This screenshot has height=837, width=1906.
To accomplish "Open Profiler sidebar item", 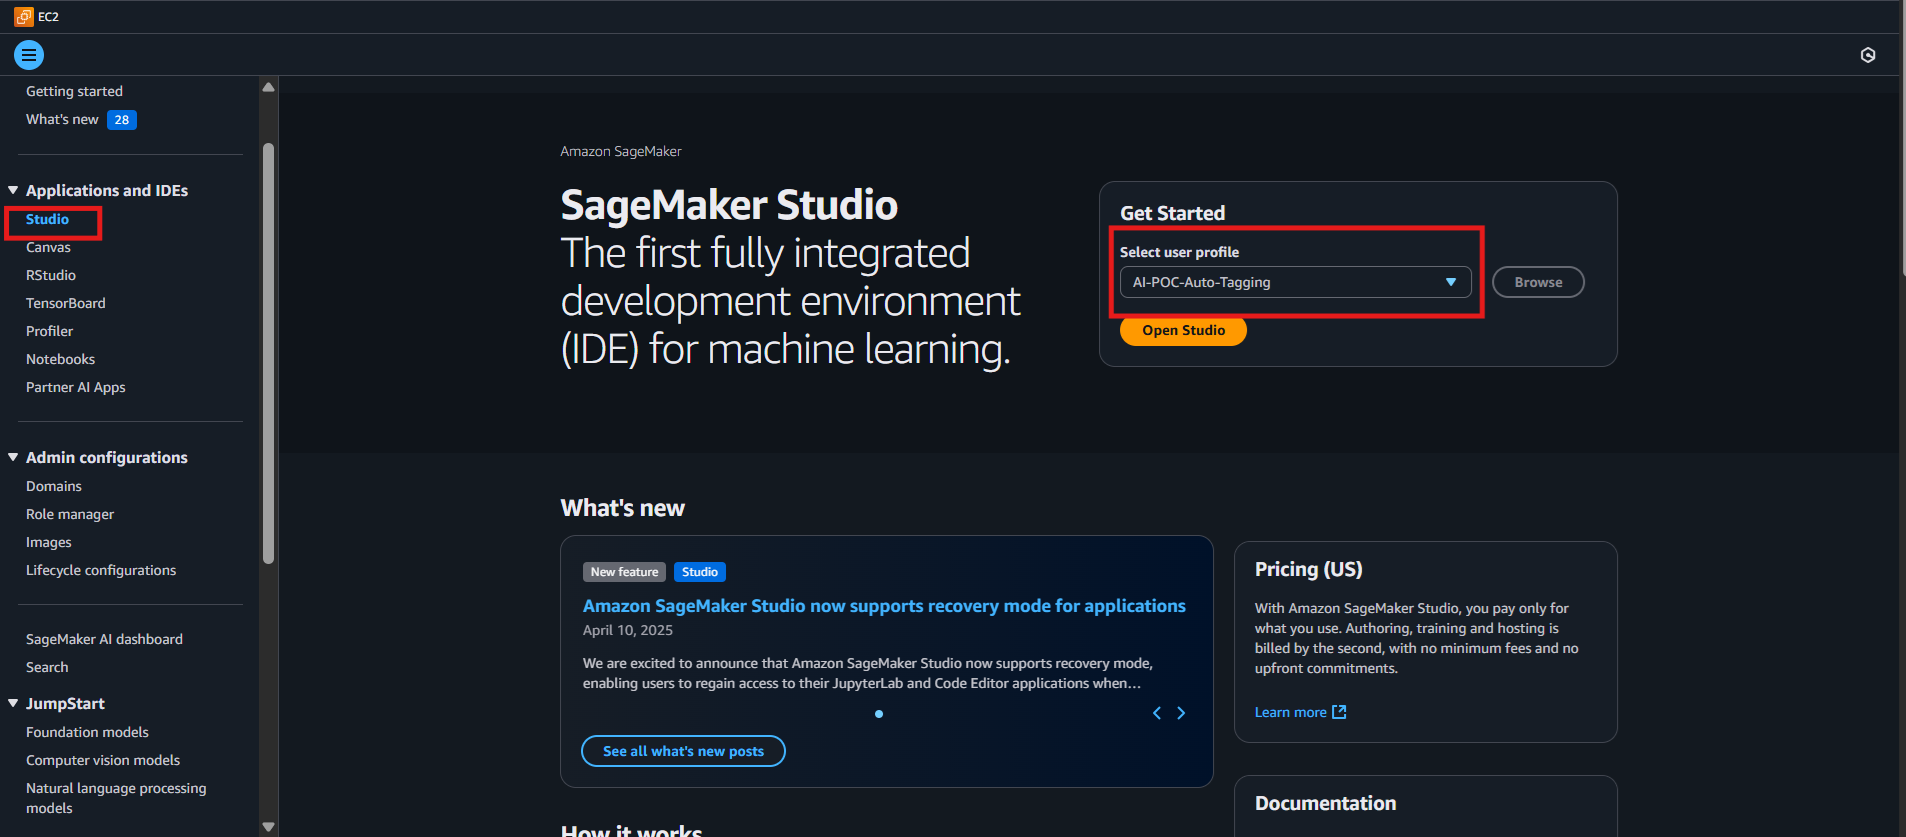I will pos(49,331).
